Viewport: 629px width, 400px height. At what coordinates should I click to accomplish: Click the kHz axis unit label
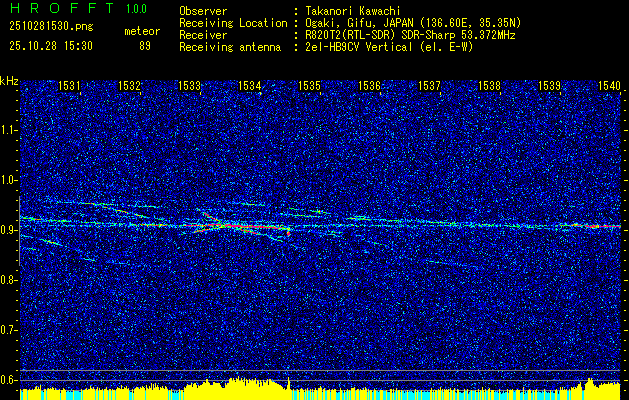coord(9,81)
